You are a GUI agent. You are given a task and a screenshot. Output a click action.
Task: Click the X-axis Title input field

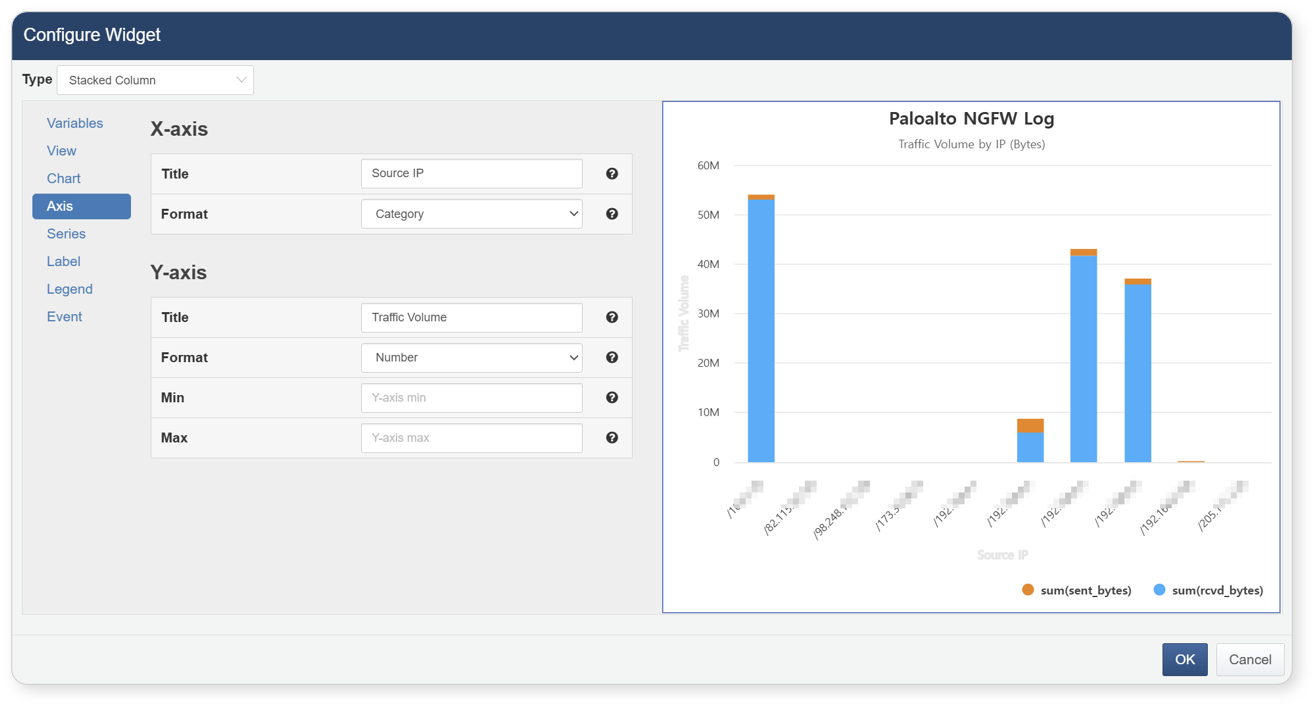coord(472,174)
